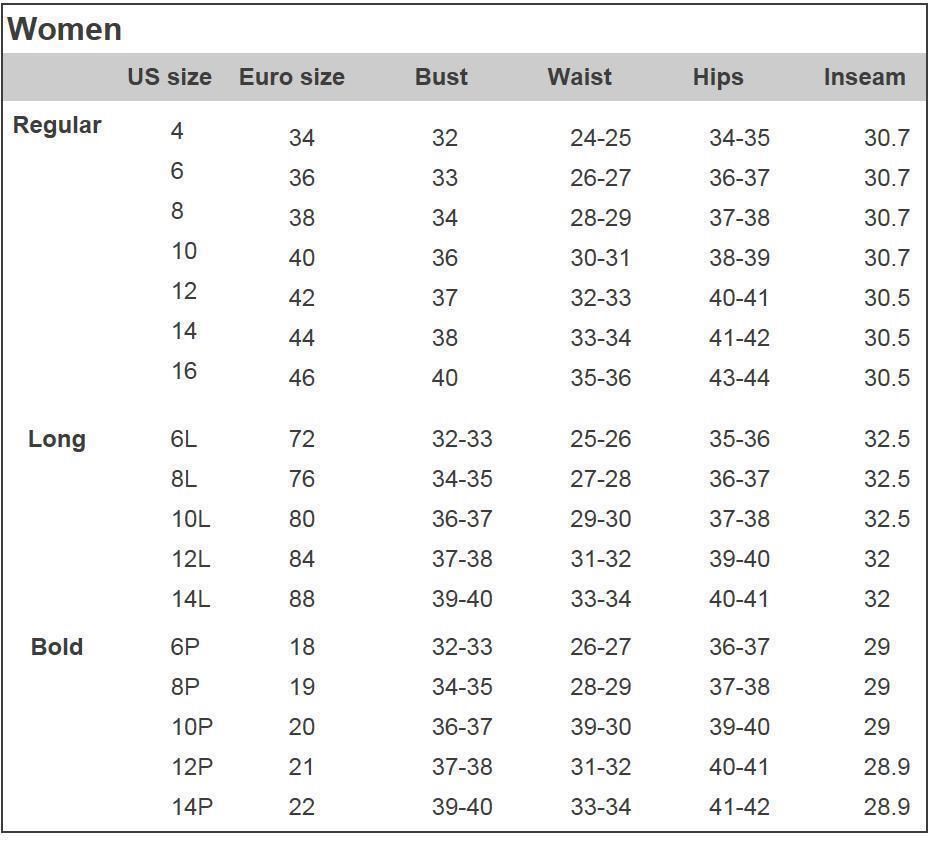Select the Euro size column header
The width and height of the screenshot is (937, 841).
(292, 77)
